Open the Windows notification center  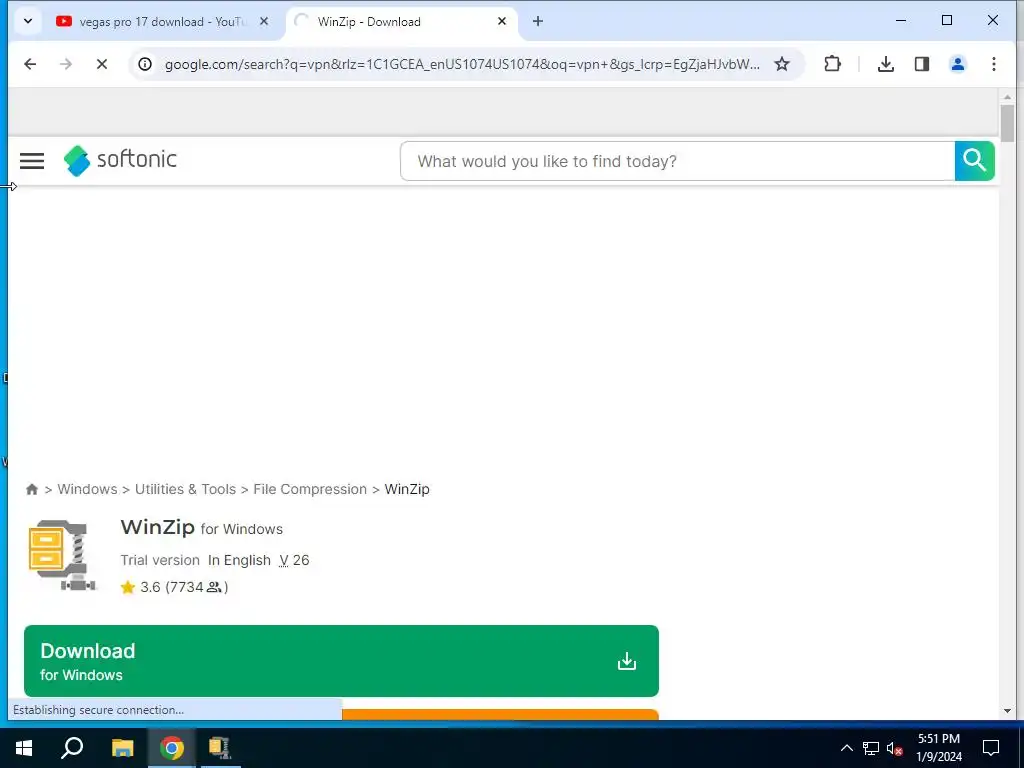tap(991, 748)
